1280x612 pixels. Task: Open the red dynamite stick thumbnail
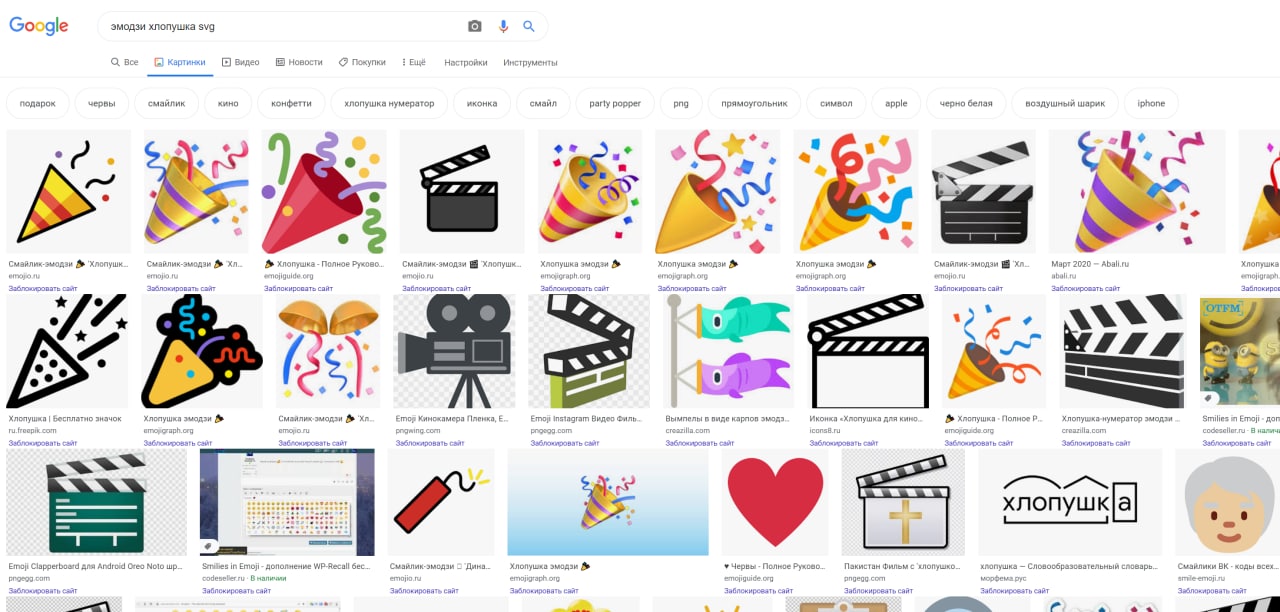(441, 501)
